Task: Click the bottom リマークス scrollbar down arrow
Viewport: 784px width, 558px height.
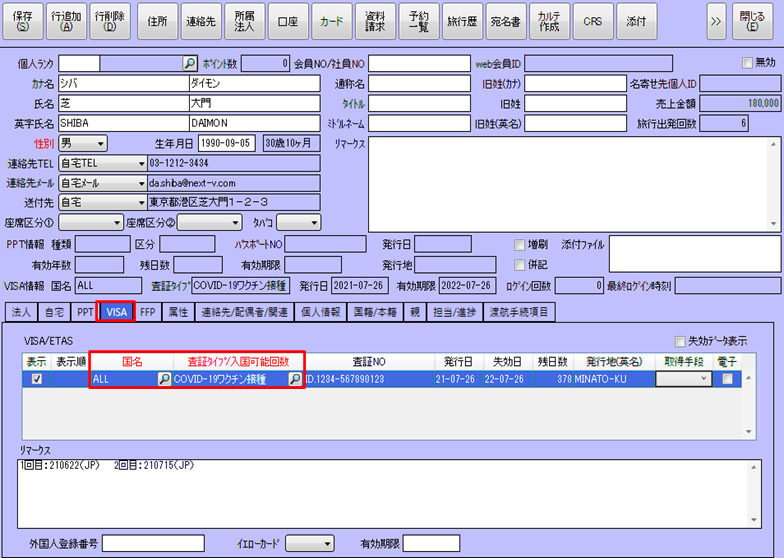Action: coord(754,520)
